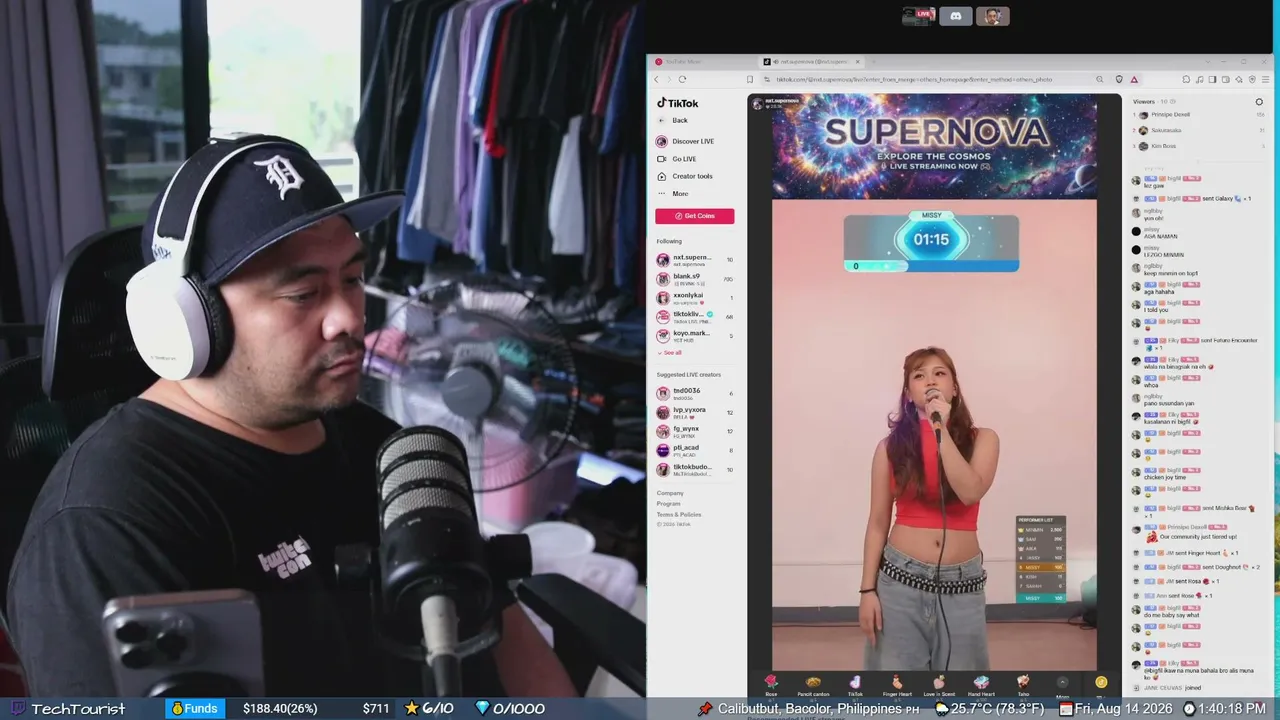The height and width of the screenshot is (720, 1280).
Task: Close the nxt.supernova browser tab
Action: pos(858,62)
